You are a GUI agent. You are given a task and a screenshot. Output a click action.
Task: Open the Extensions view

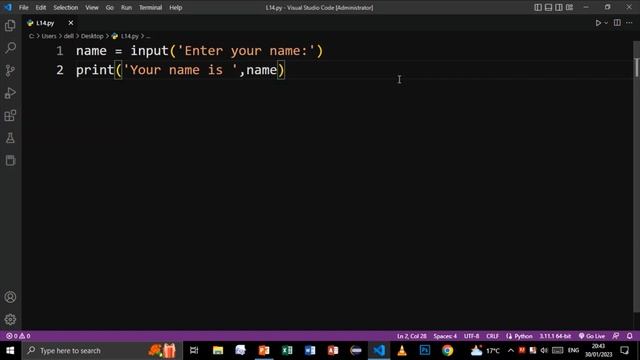[10, 116]
